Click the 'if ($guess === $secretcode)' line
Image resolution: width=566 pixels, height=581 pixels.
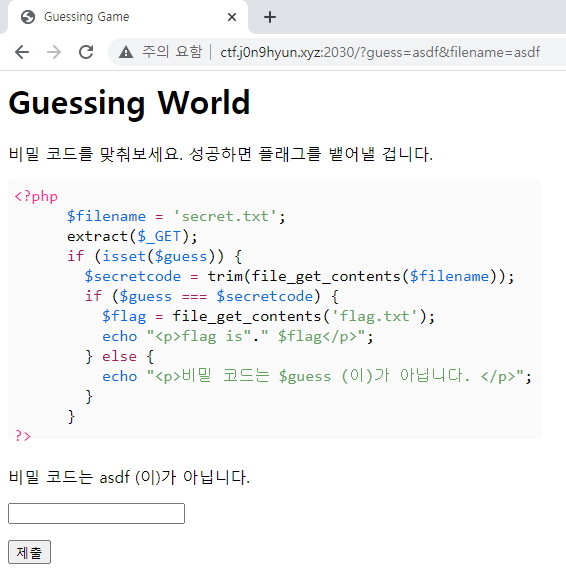(x=212, y=296)
